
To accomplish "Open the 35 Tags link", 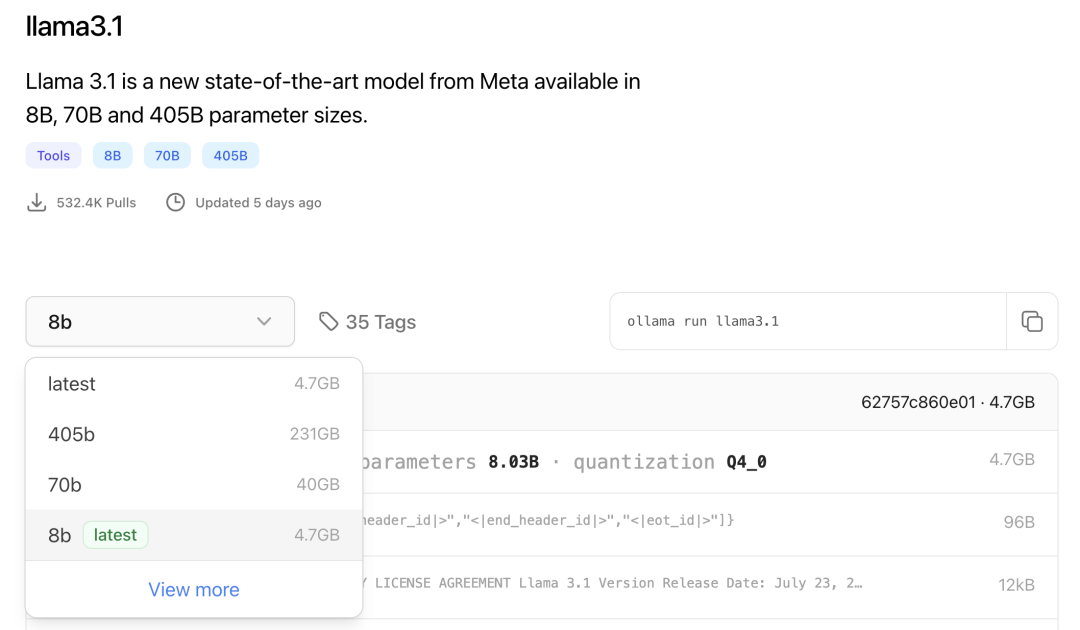I will 380,322.
